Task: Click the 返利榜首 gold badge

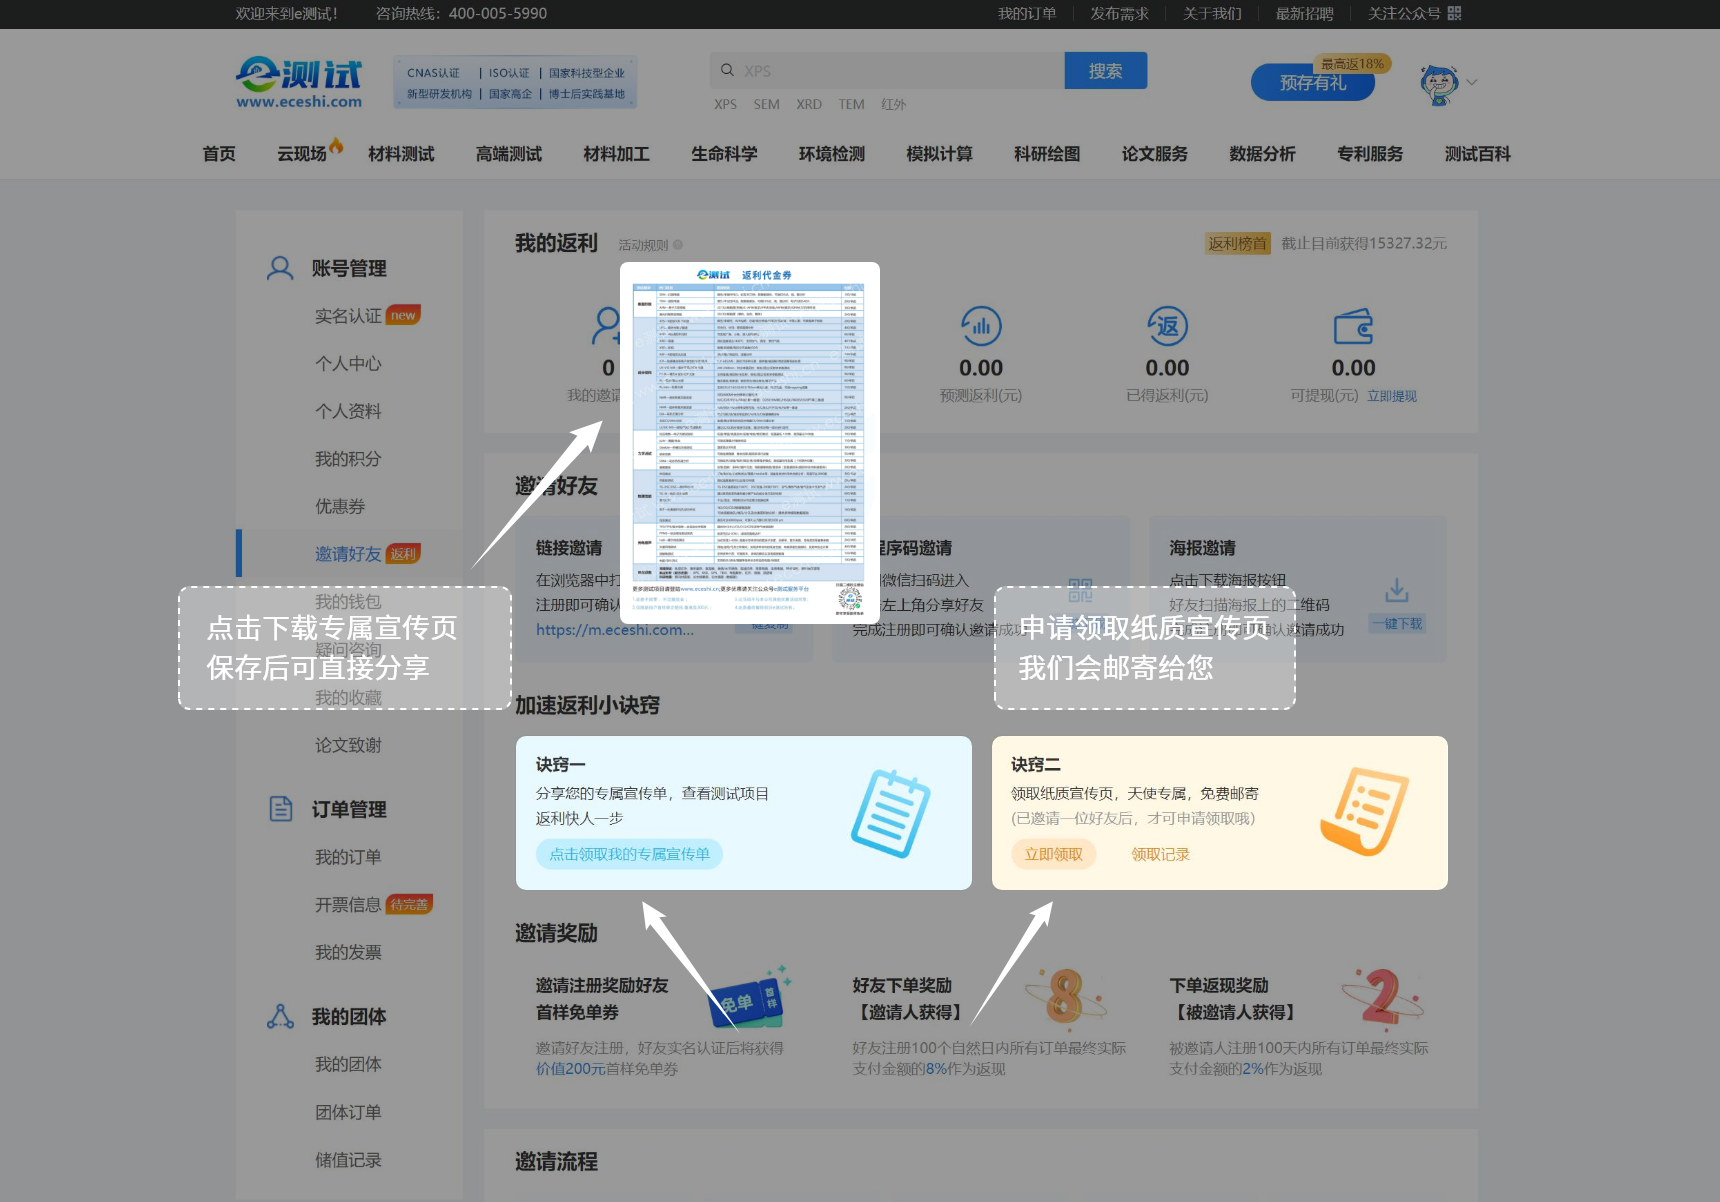Action: [x=1237, y=244]
